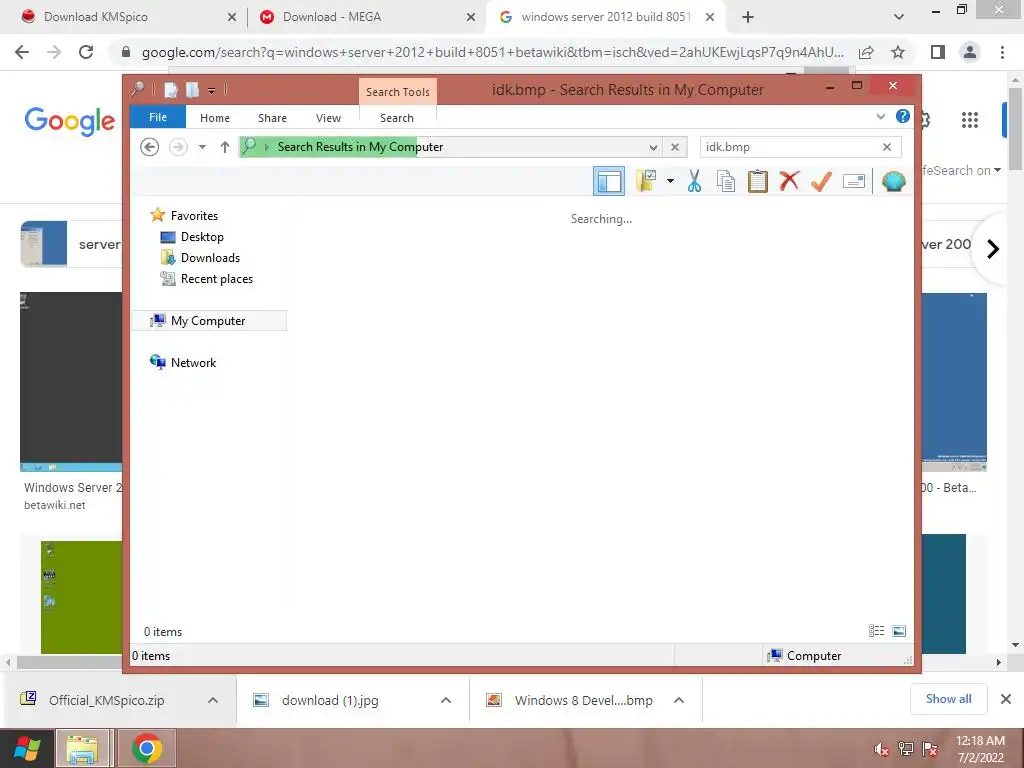The image size is (1024, 768).
Task: Open the File menu in Explorer
Action: pyautogui.click(x=157, y=117)
